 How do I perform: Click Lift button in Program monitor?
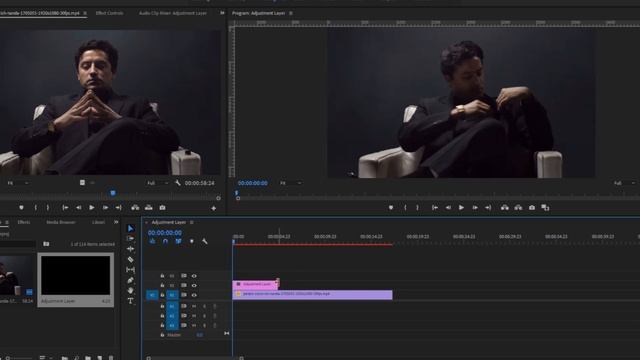click(505, 208)
